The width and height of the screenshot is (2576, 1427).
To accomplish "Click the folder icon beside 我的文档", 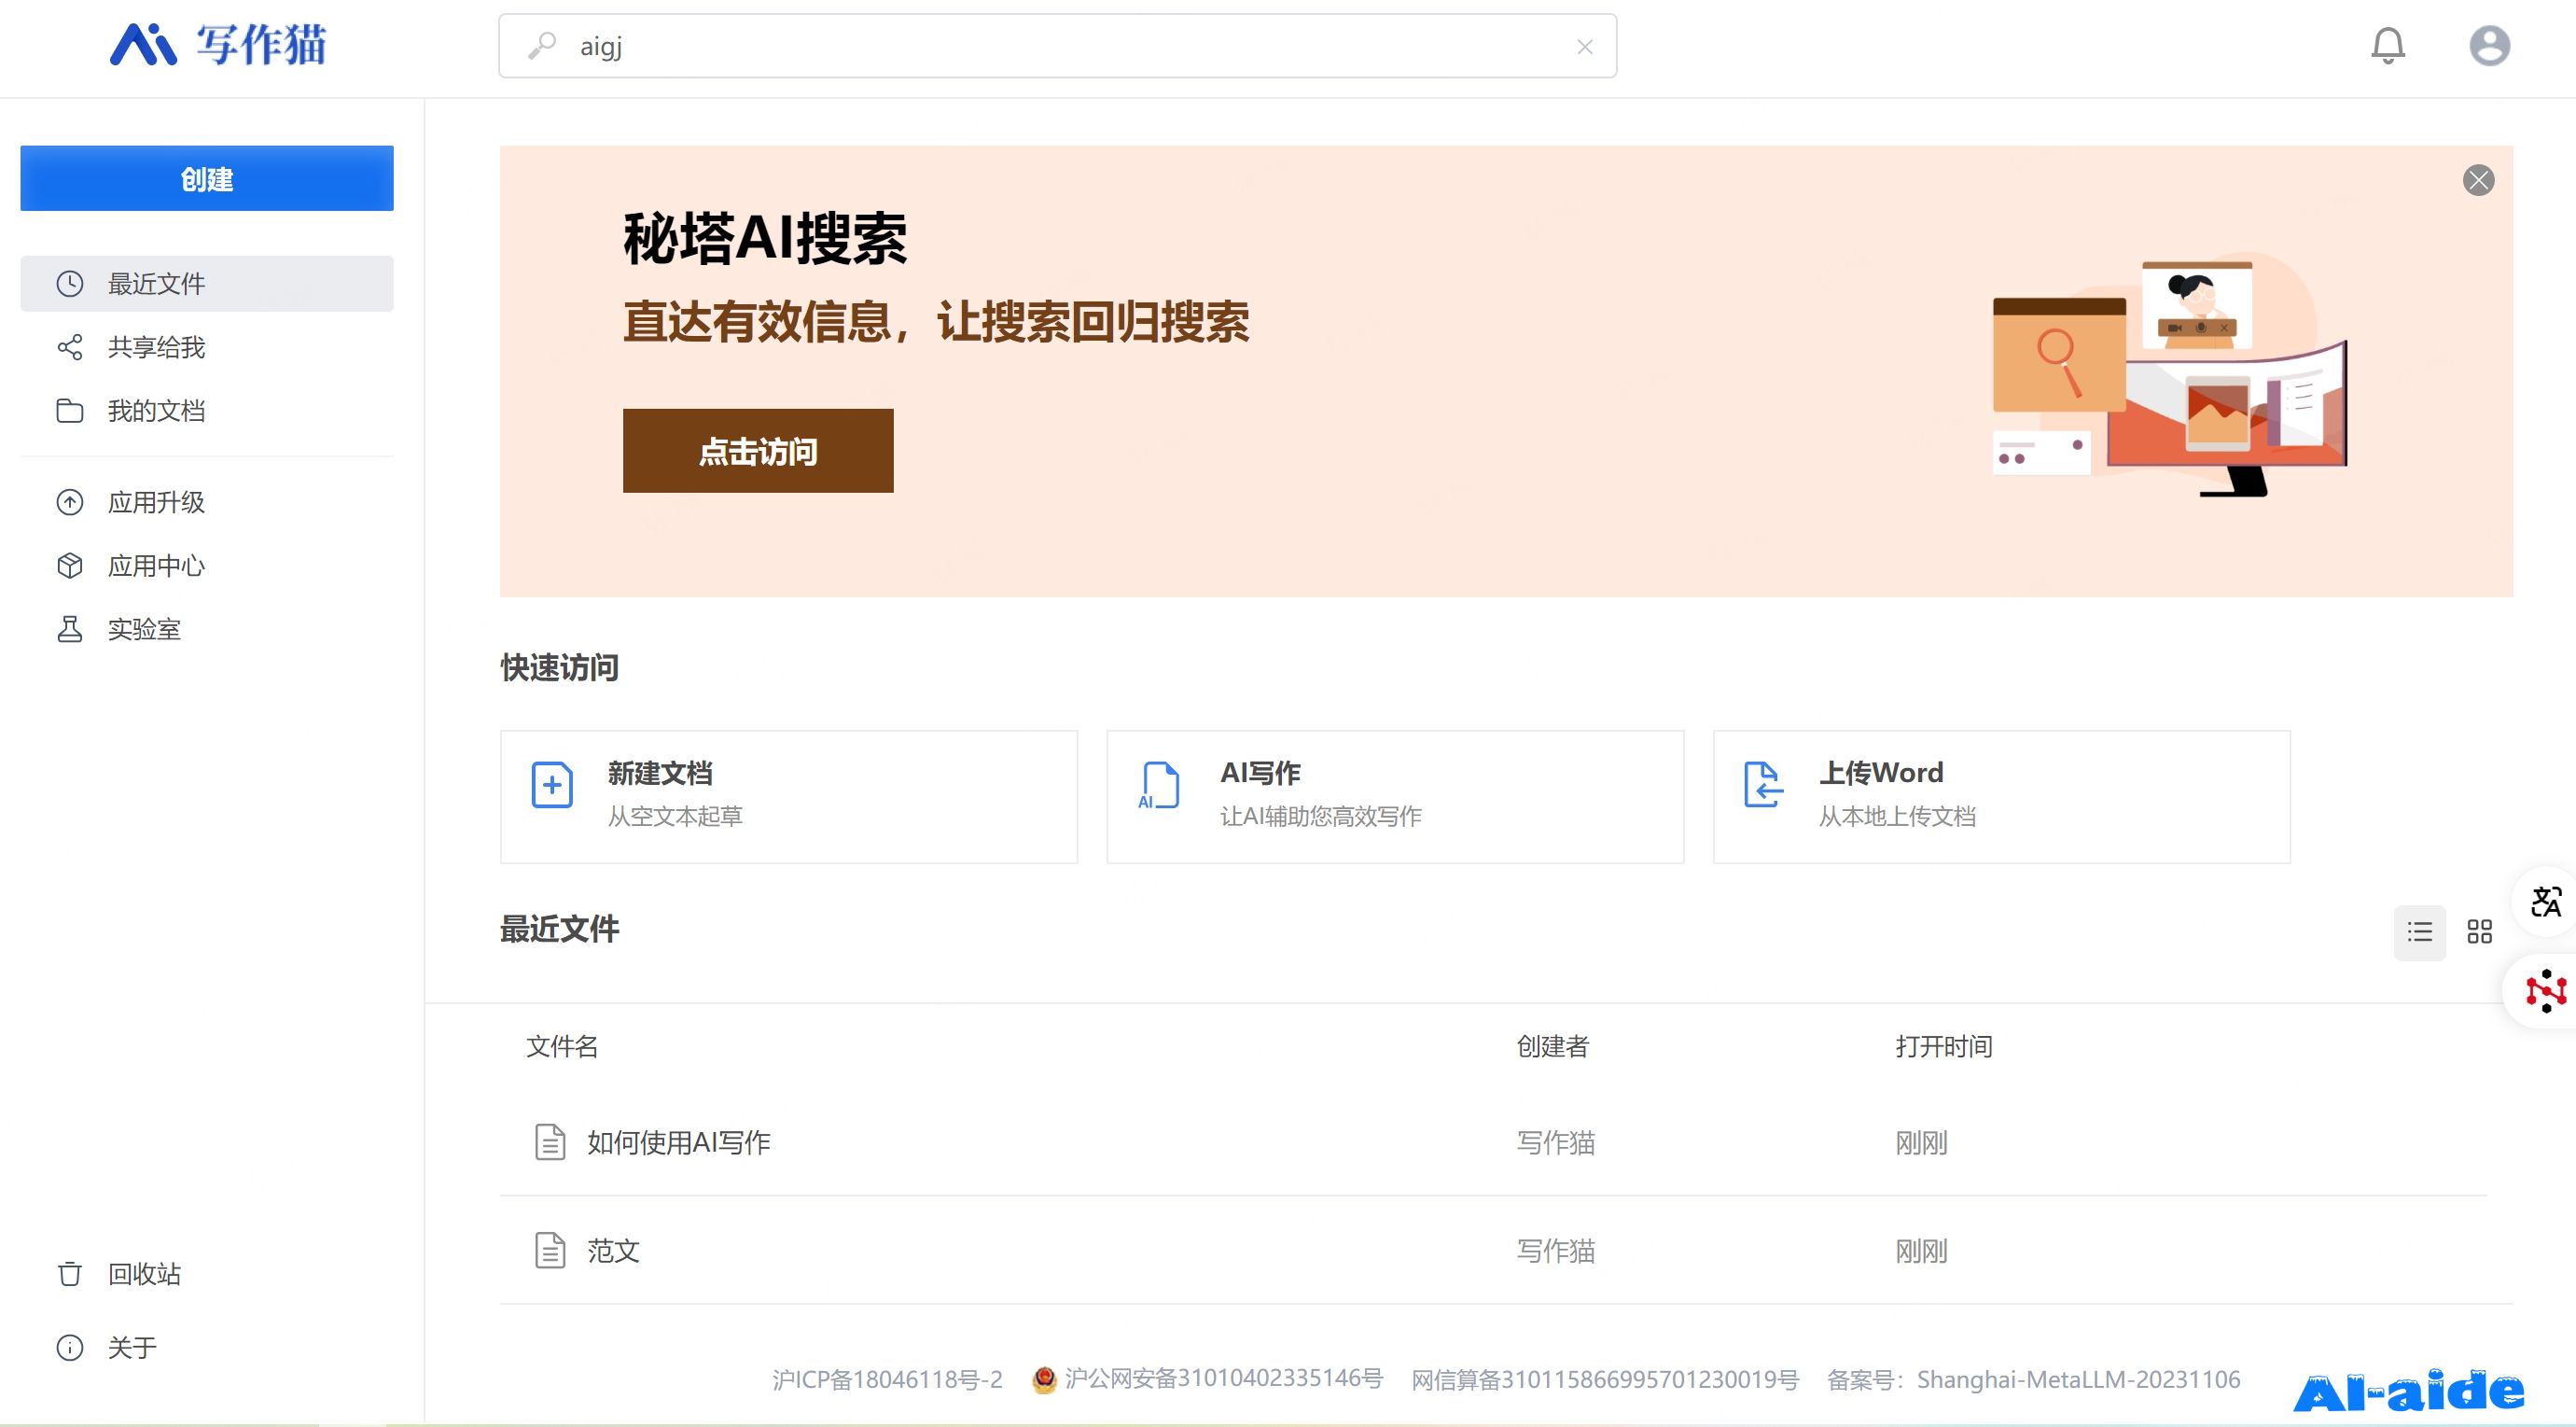I will click(x=70, y=411).
